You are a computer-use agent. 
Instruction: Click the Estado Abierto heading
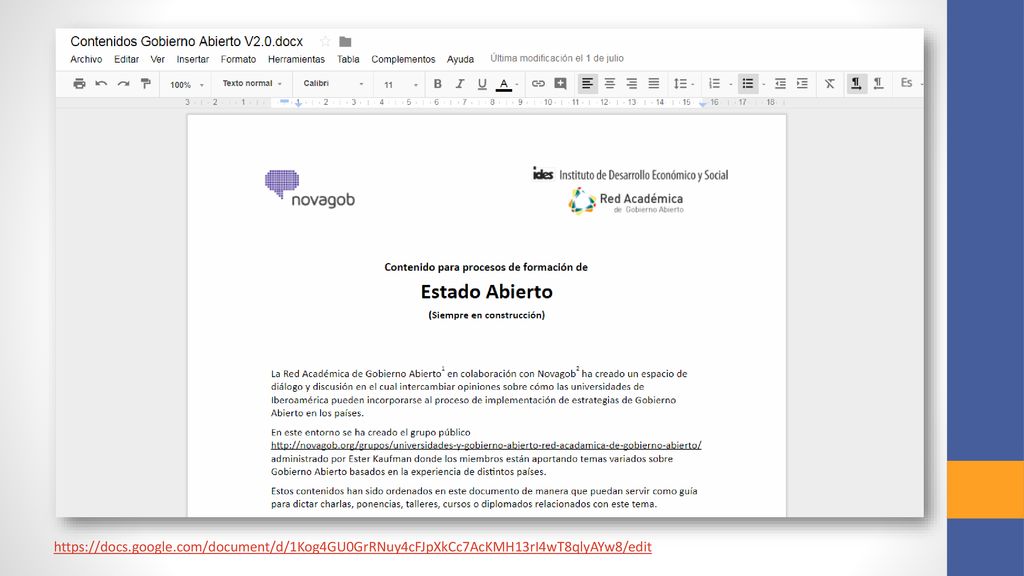tap(487, 291)
